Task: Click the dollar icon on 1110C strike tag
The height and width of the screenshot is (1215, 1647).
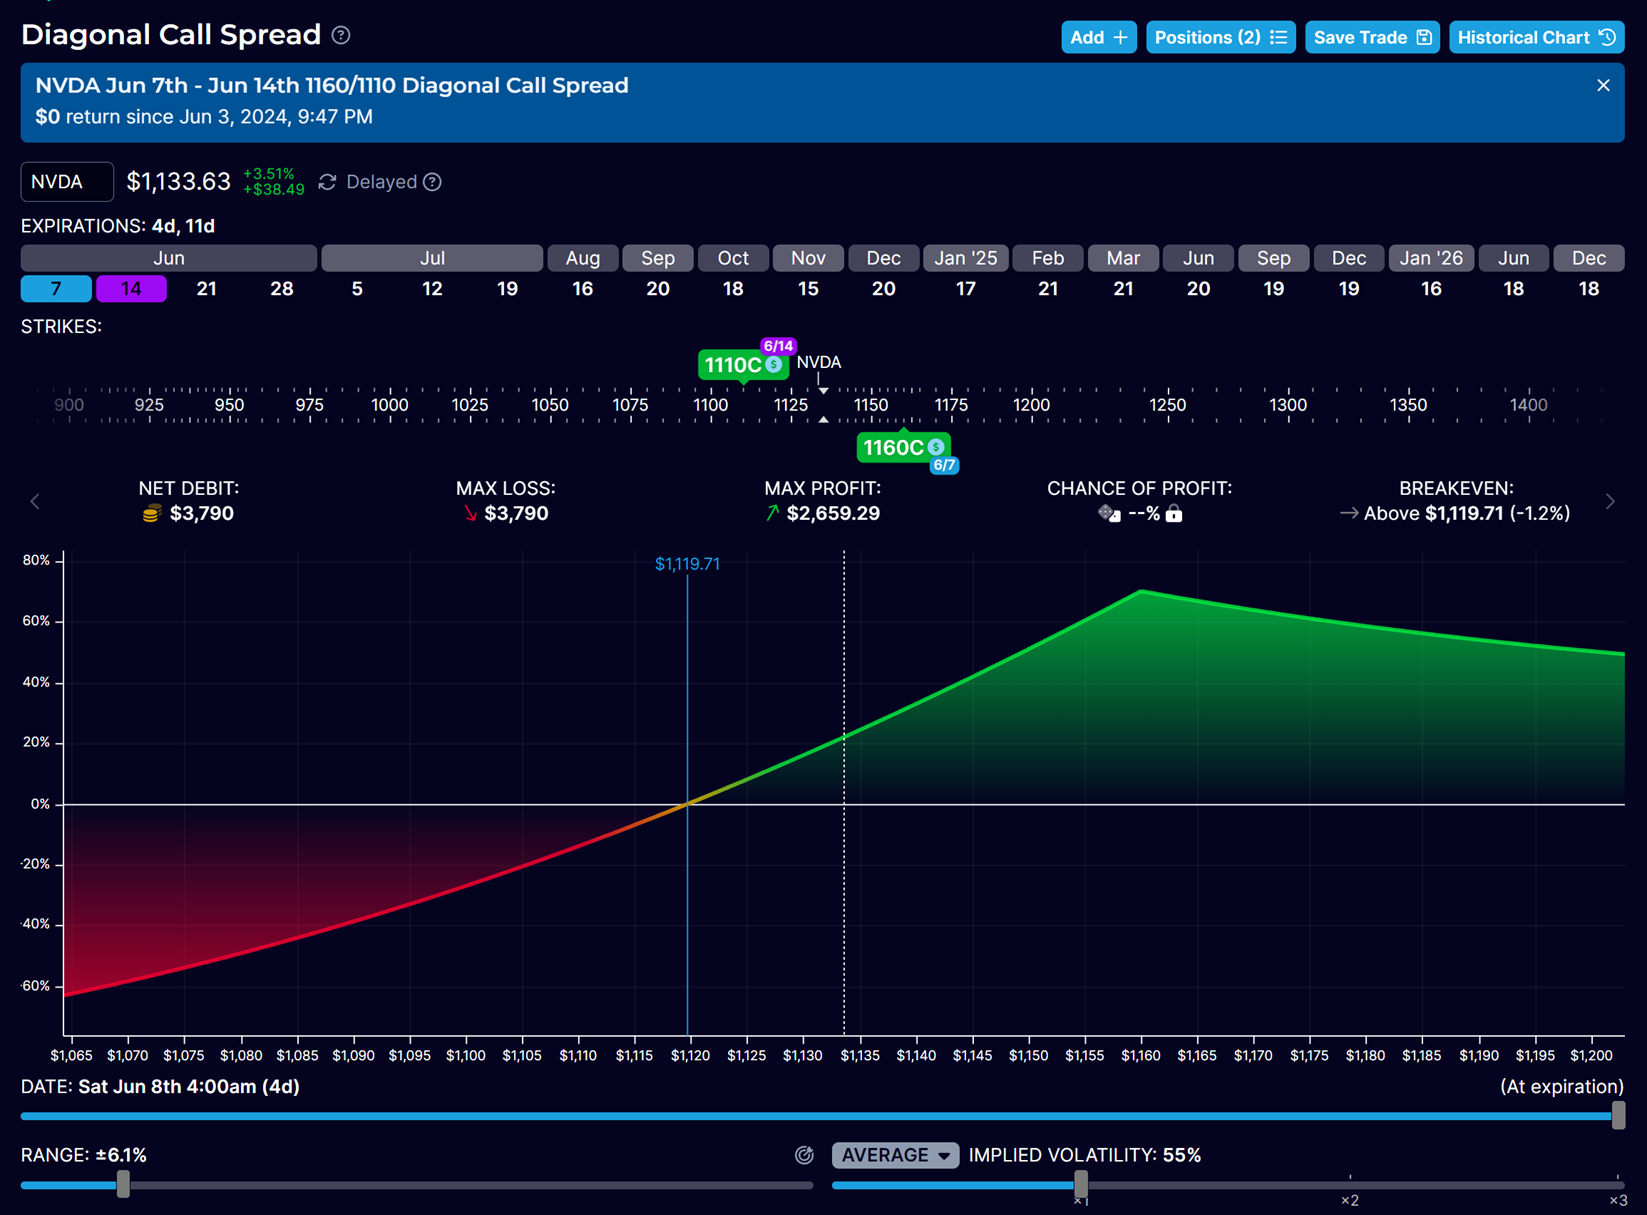Action: [x=773, y=365]
